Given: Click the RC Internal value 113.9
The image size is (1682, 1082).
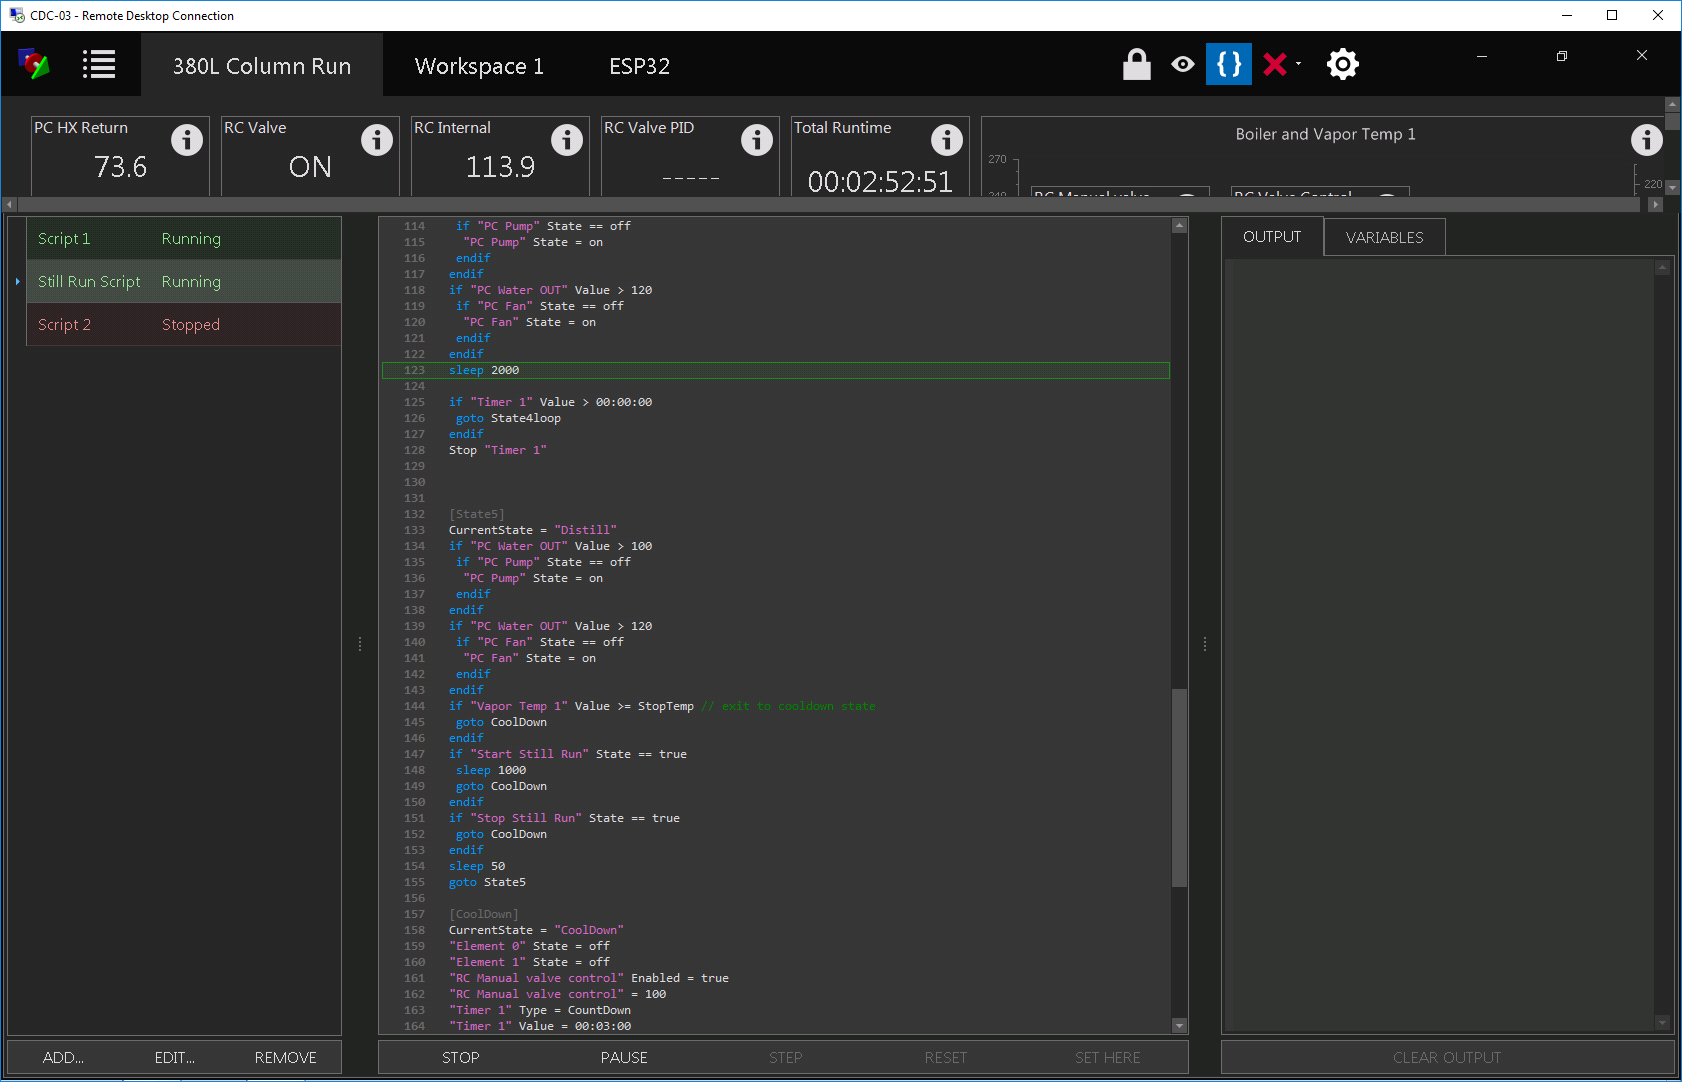Looking at the screenshot, I should point(500,167).
